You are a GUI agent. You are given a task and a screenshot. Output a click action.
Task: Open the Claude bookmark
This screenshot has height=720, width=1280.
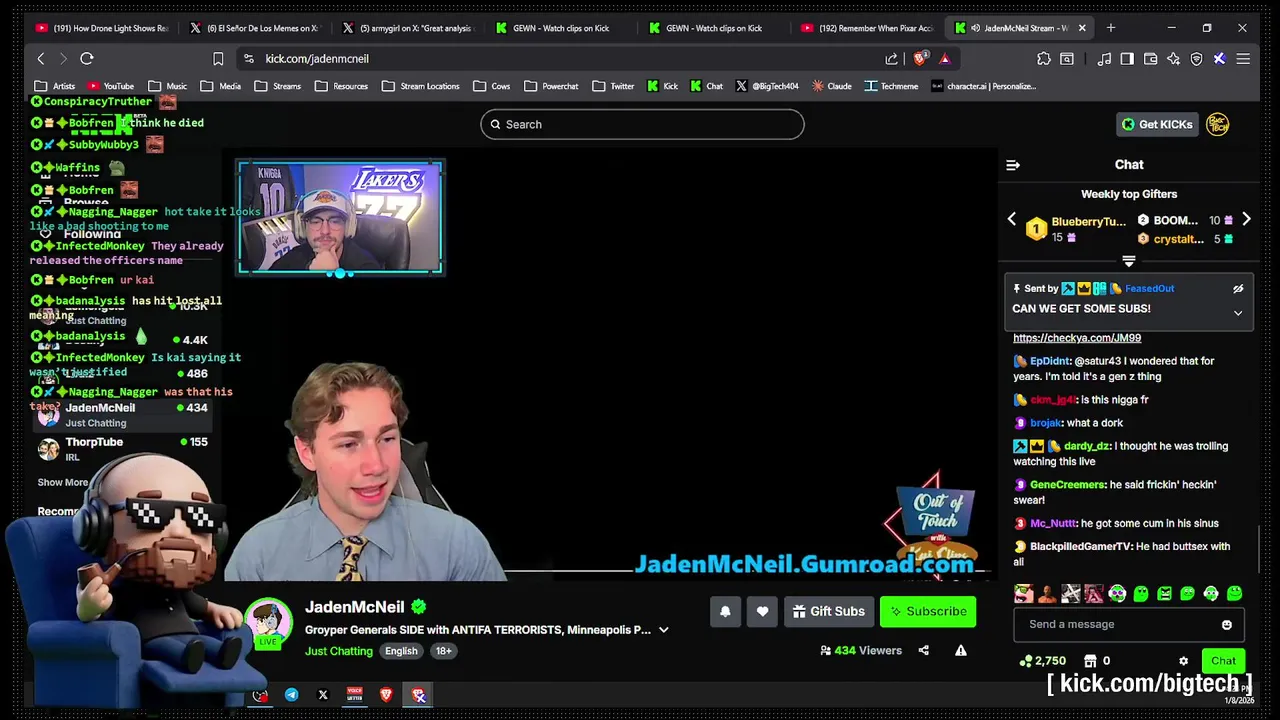(832, 86)
